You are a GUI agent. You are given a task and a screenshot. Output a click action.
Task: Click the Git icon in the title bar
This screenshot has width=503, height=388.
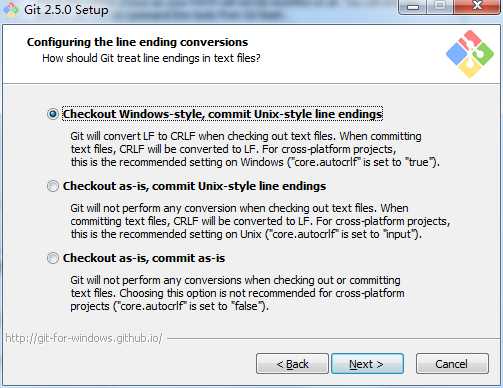click(11, 9)
